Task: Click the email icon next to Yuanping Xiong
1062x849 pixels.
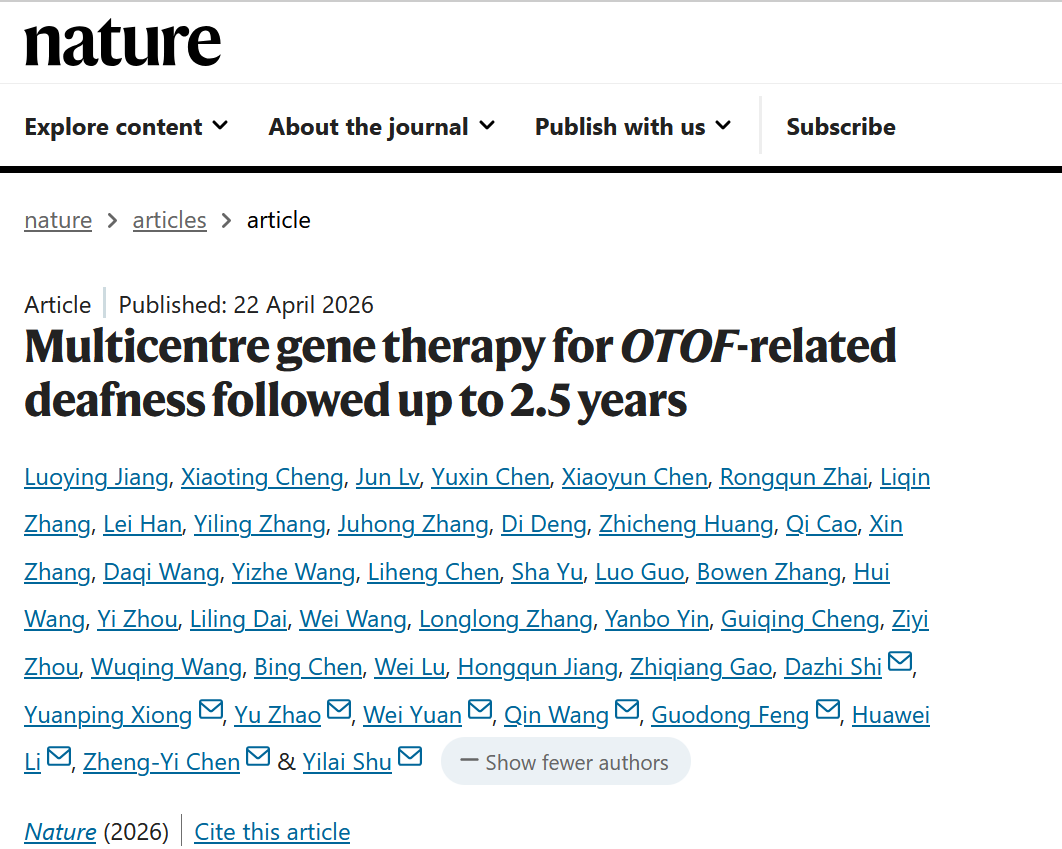Action: tap(210, 710)
